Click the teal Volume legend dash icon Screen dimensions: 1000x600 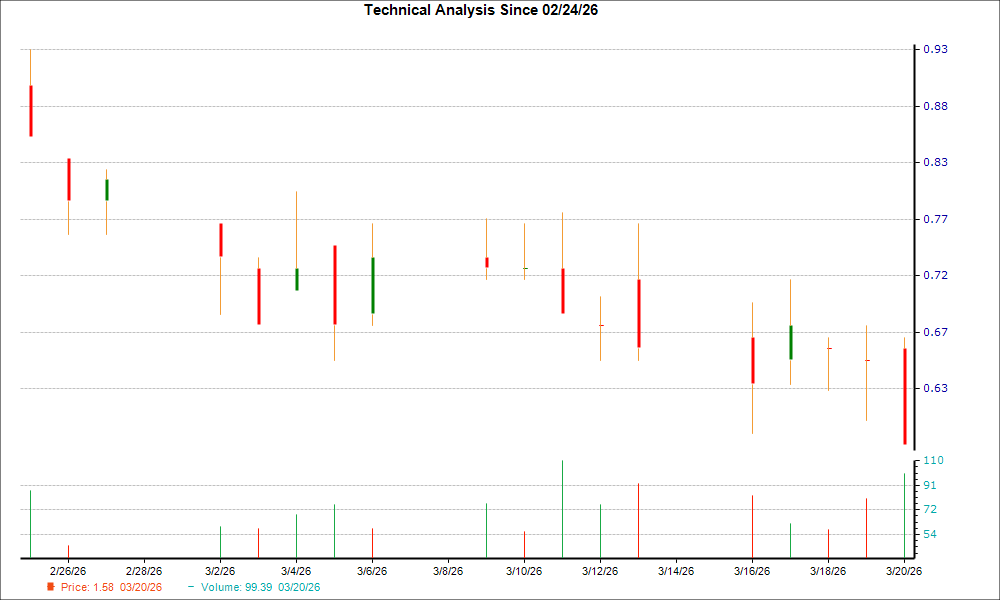(x=190, y=588)
